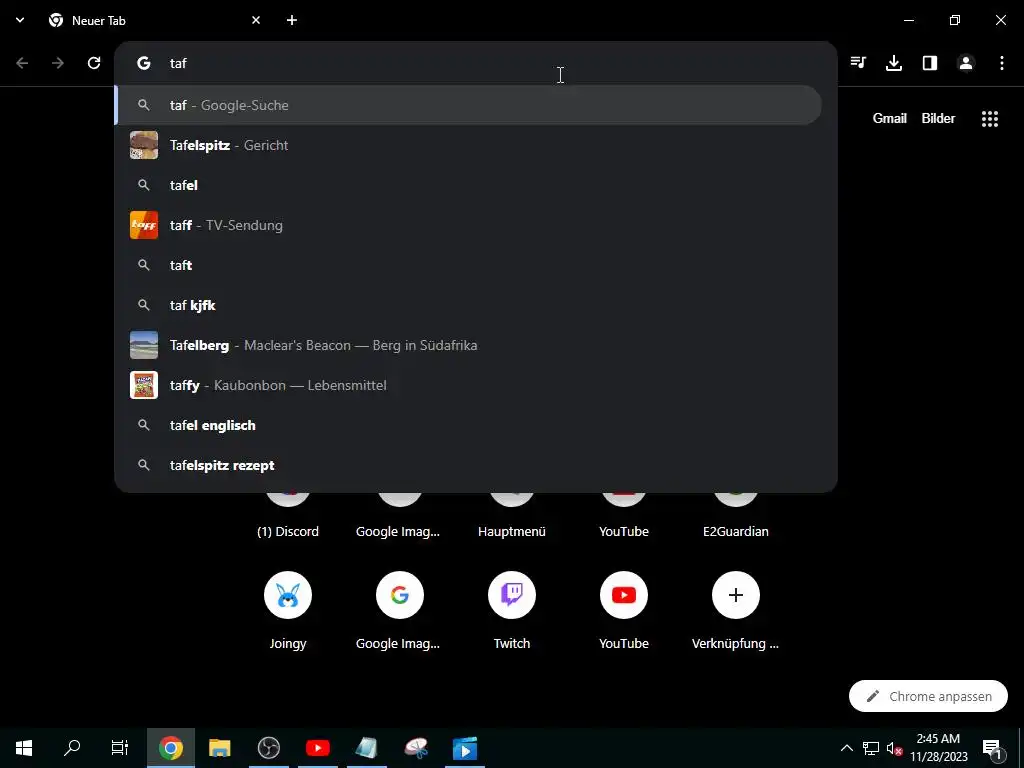This screenshot has width=1024, height=768.
Task: Open the profile avatar icon
Action: [x=966, y=63]
